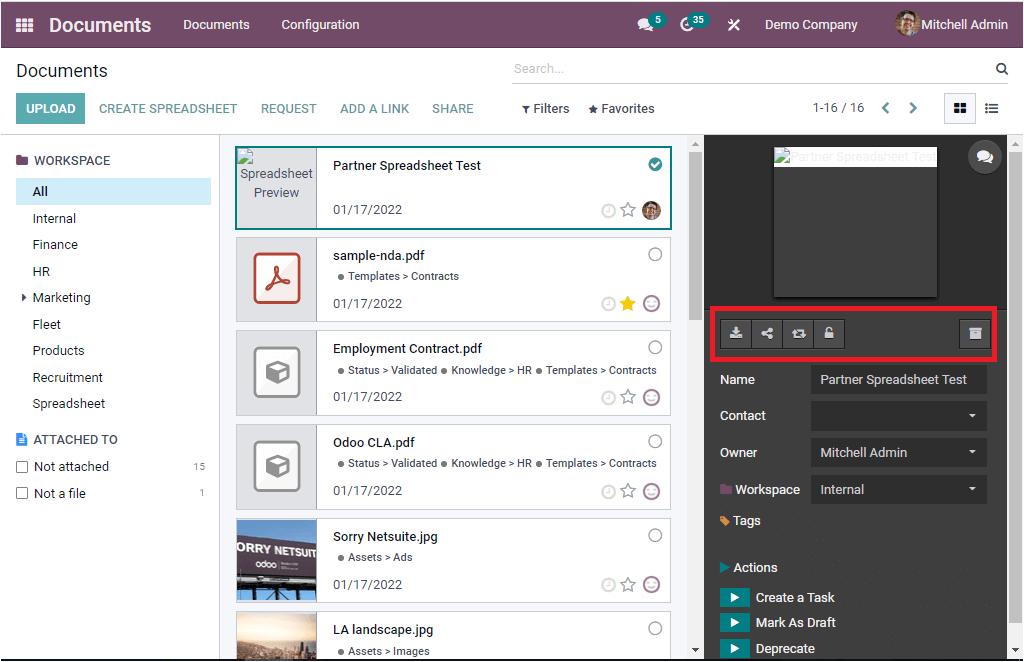Open the Workspace dropdown
The image size is (1024, 662).
click(899, 490)
